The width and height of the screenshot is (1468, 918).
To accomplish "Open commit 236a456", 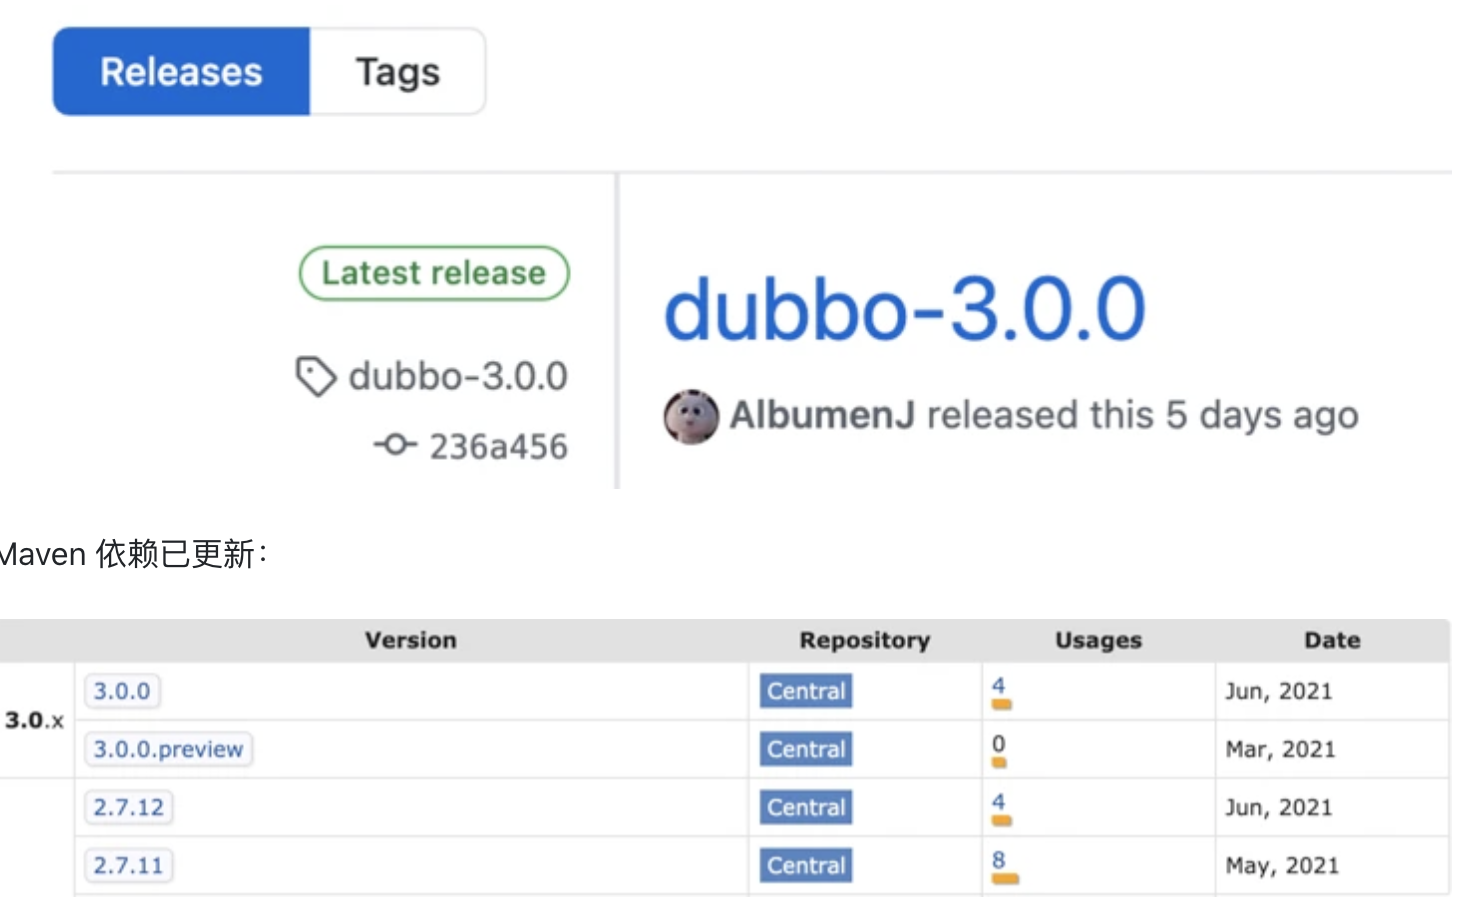I will 498,446.
